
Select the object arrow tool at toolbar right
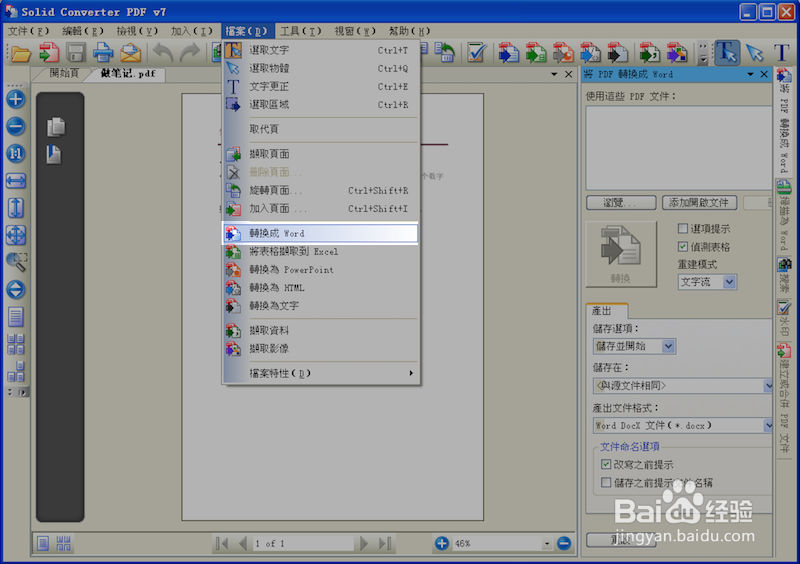coord(755,53)
